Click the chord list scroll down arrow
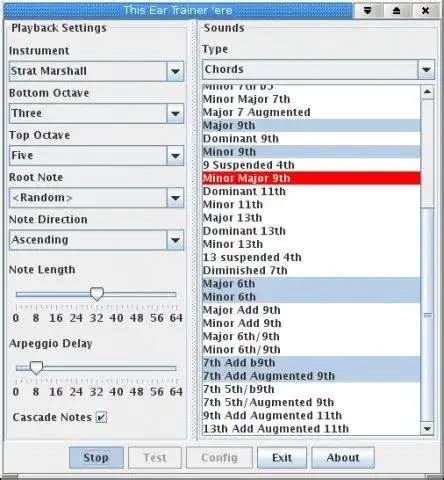Viewport: 444px width, 480px height. click(x=427, y=428)
